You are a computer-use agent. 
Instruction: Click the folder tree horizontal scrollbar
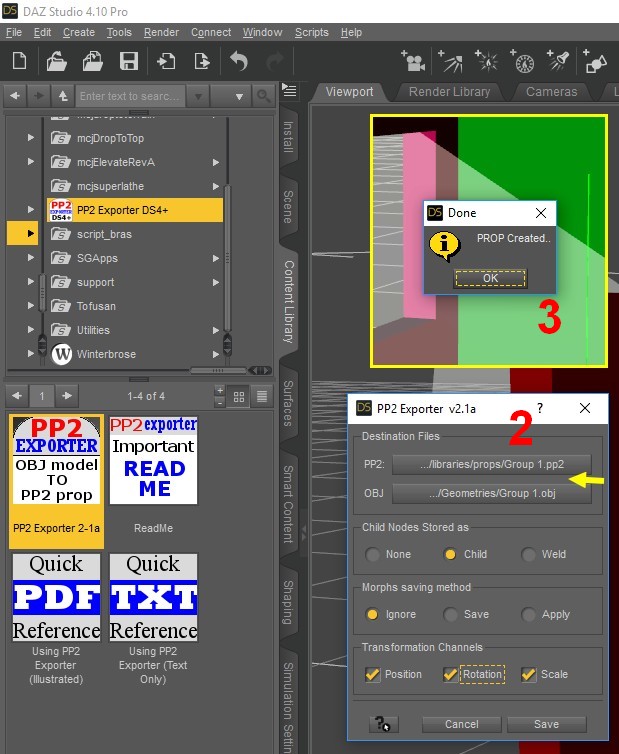click(x=218, y=370)
